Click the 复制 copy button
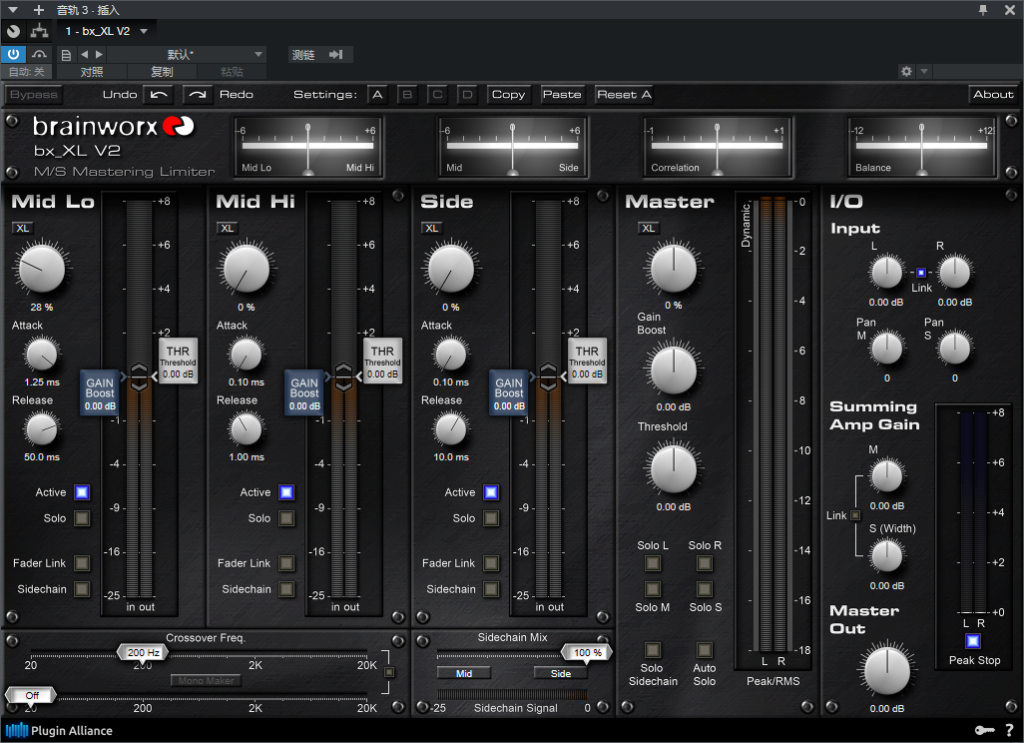This screenshot has height=743, width=1024. click(162, 72)
